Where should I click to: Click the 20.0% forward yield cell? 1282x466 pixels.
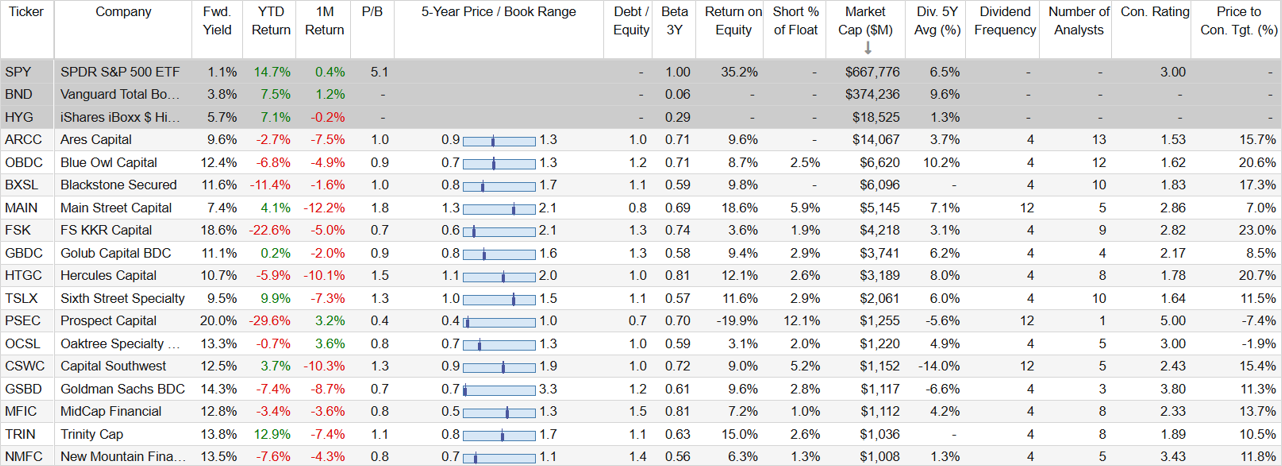(x=219, y=321)
